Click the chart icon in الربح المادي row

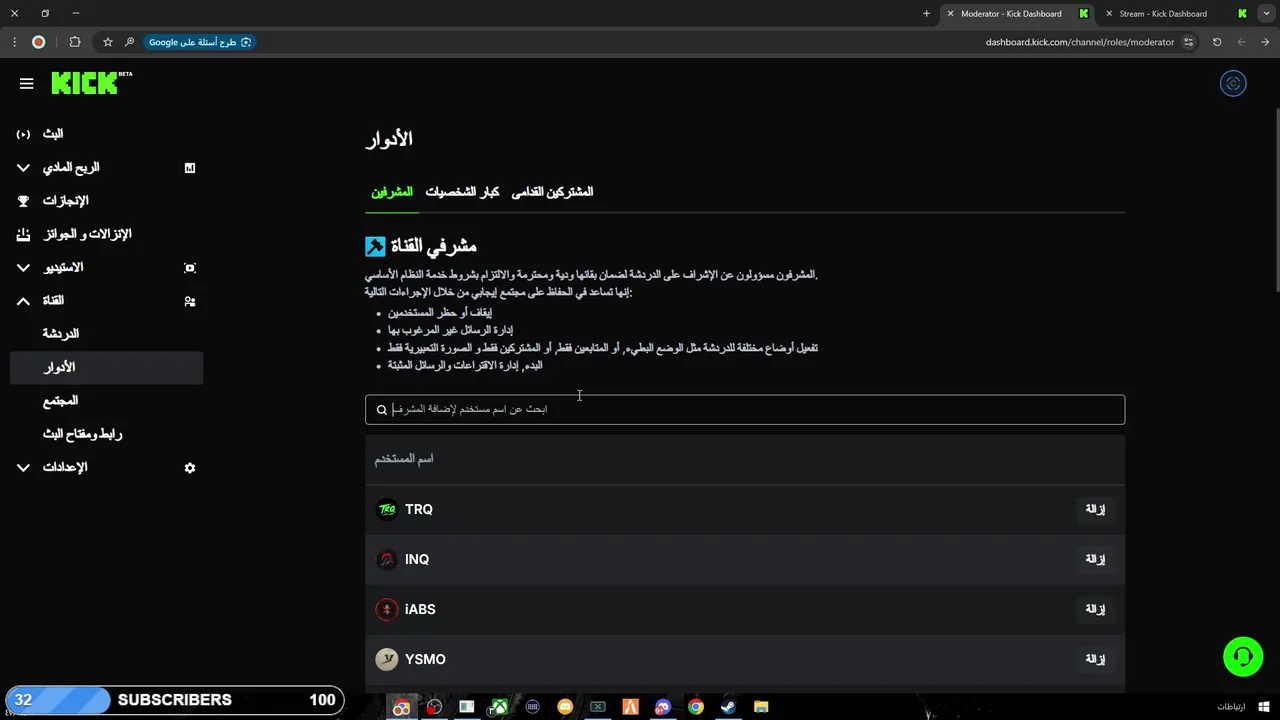(190, 168)
